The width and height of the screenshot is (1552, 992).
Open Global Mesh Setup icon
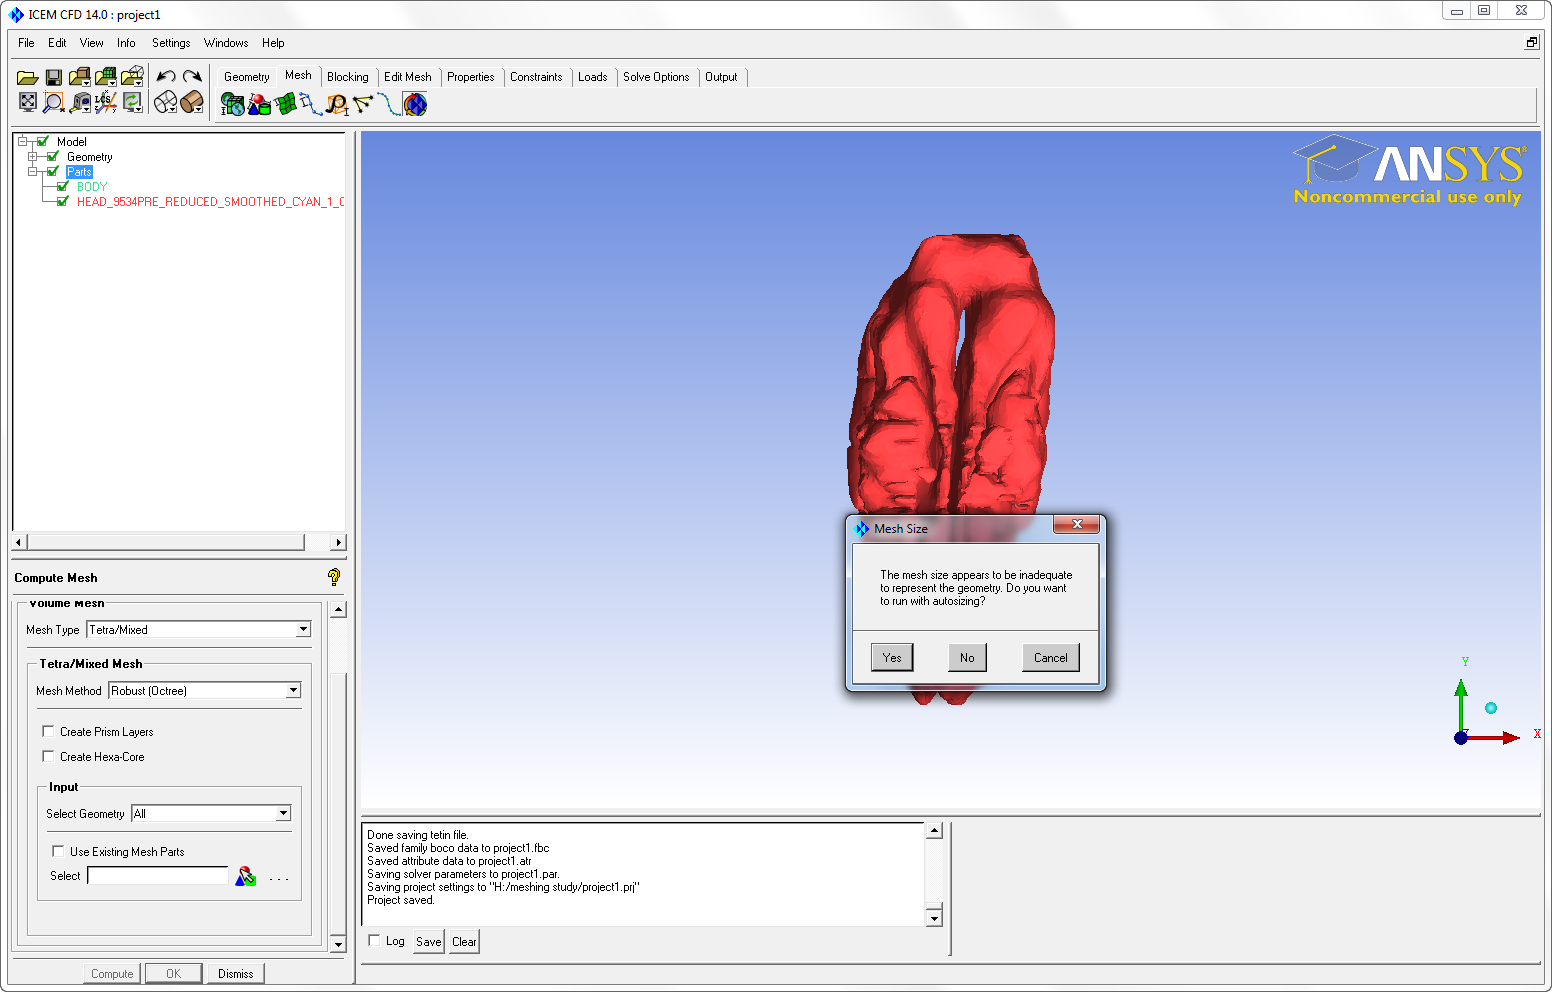coord(232,104)
